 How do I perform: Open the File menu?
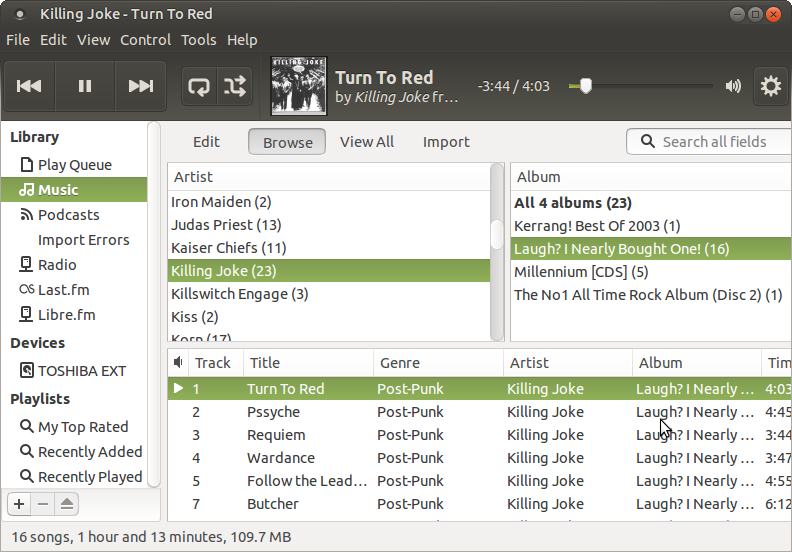(x=18, y=40)
